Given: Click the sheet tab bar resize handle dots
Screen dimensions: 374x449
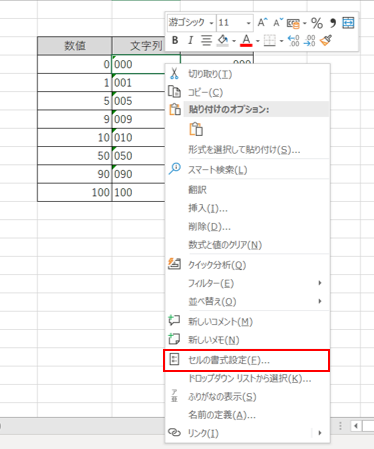Looking at the screenshot, I should coord(340,426).
